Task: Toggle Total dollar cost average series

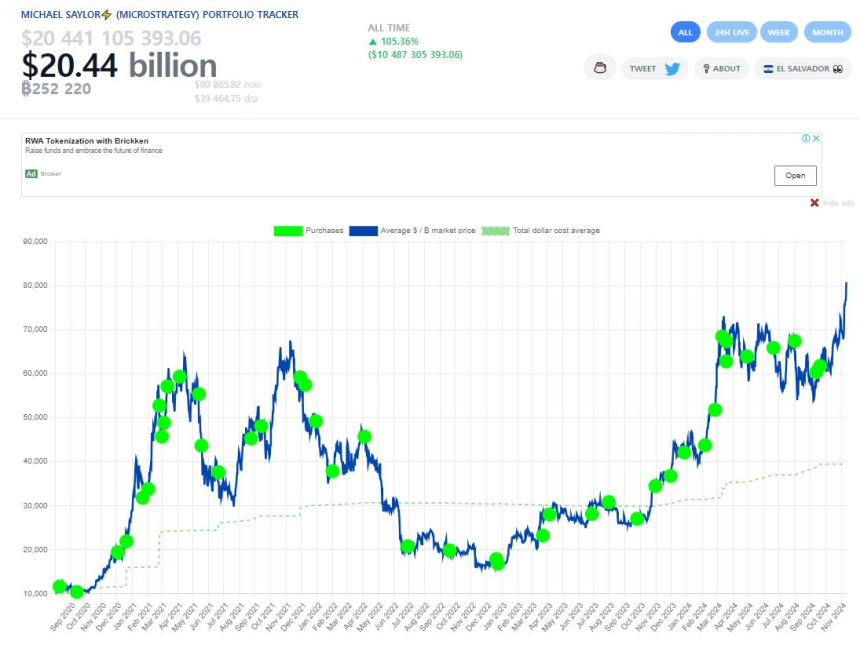Action: (541, 231)
